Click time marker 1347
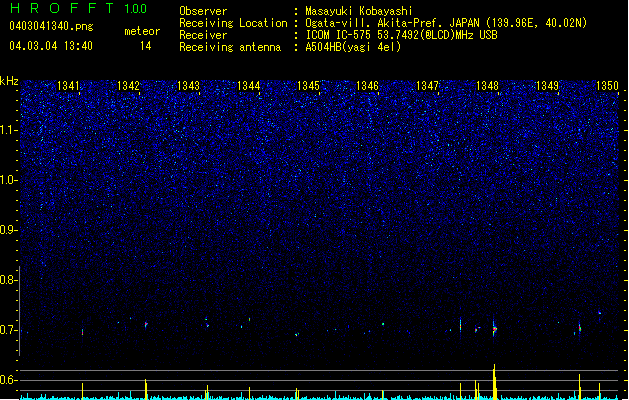 pyautogui.click(x=428, y=85)
